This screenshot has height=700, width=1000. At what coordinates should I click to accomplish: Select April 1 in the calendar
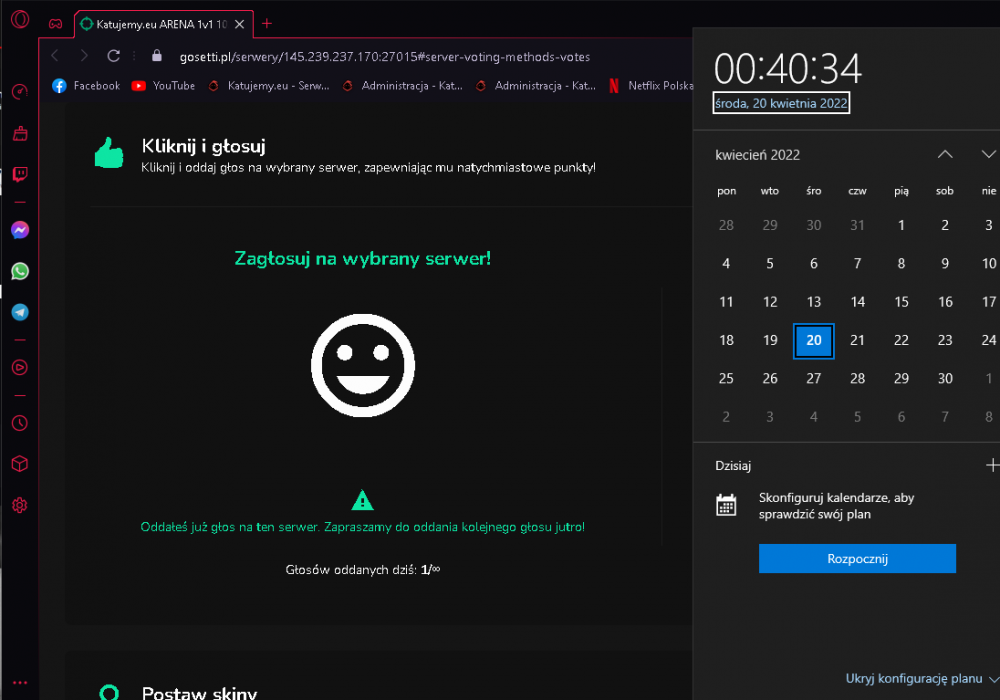901,225
